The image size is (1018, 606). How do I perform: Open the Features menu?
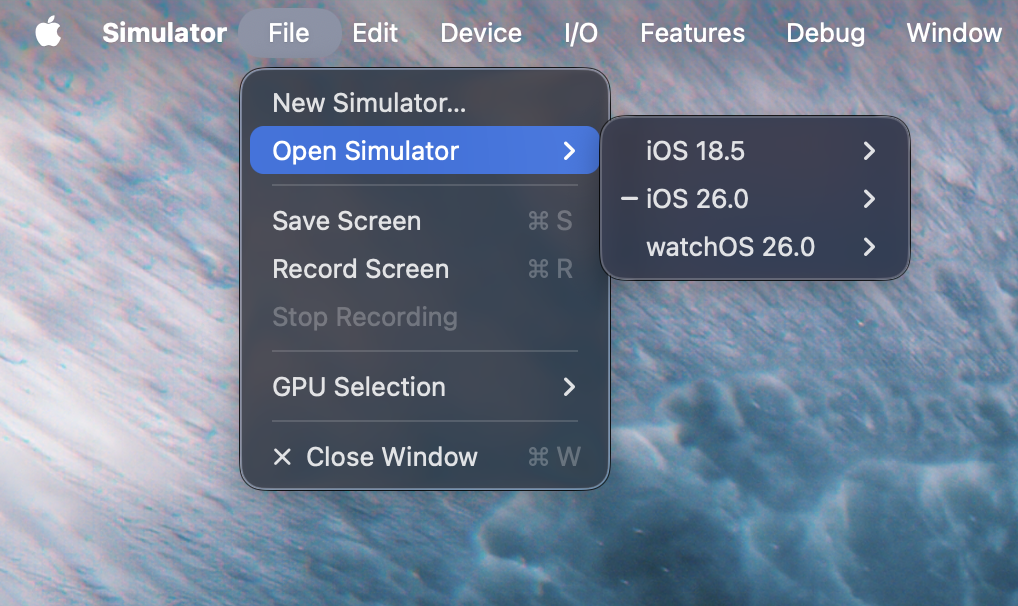(692, 33)
